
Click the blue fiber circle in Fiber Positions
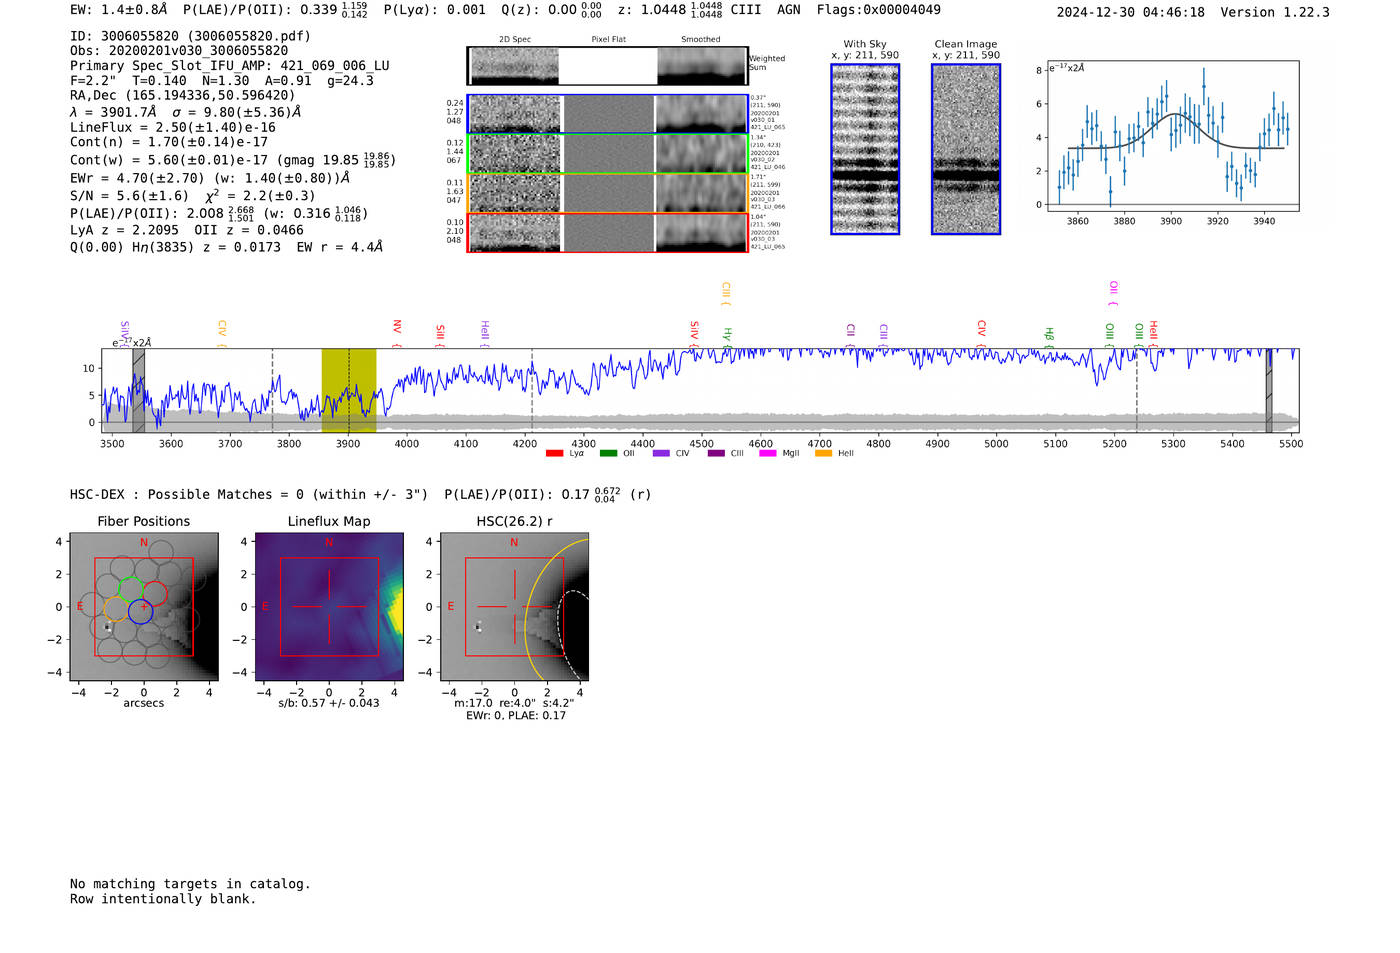click(x=141, y=611)
